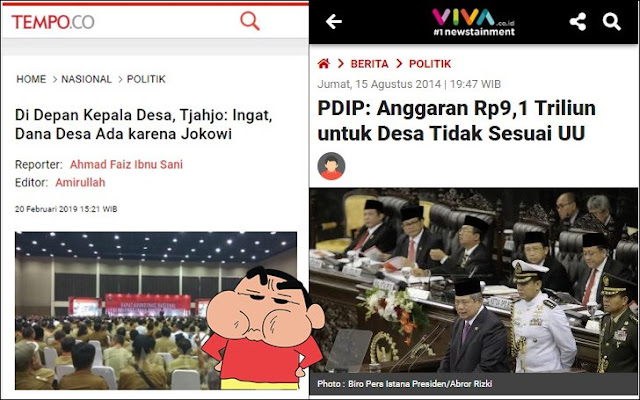Open the Tempo meeting hall photo
Image resolution: width=640 pixels, height=400 pixels.
pyautogui.click(x=156, y=311)
